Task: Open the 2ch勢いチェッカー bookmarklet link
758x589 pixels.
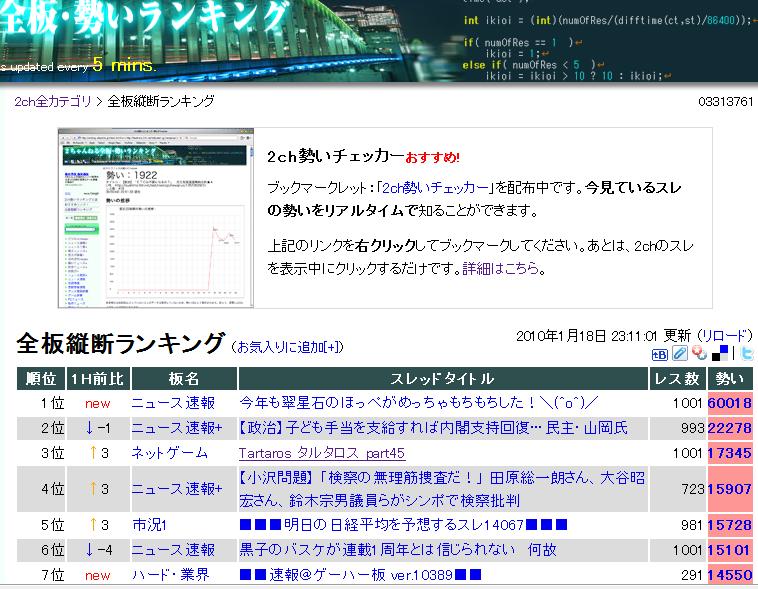Action: tap(436, 187)
